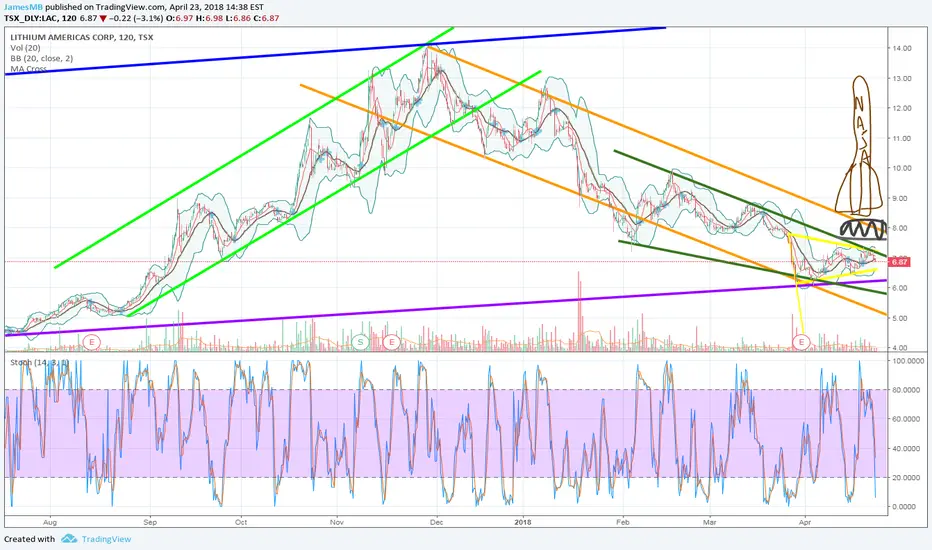This screenshot has width=932, height=550.
Task: Click the 10.00 price axis label
Action: [902, 168]
